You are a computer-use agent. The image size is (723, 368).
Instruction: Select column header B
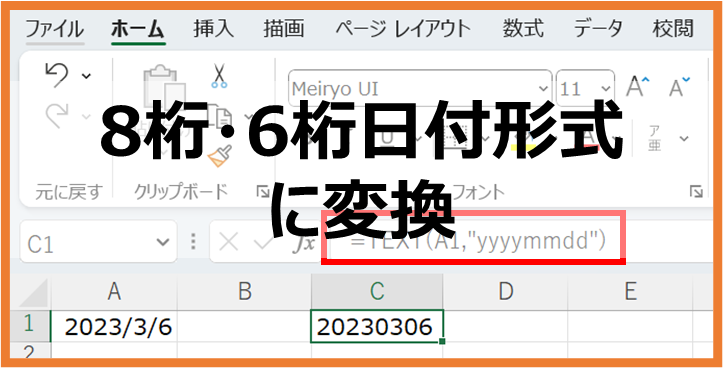click(x=244, y=292)
